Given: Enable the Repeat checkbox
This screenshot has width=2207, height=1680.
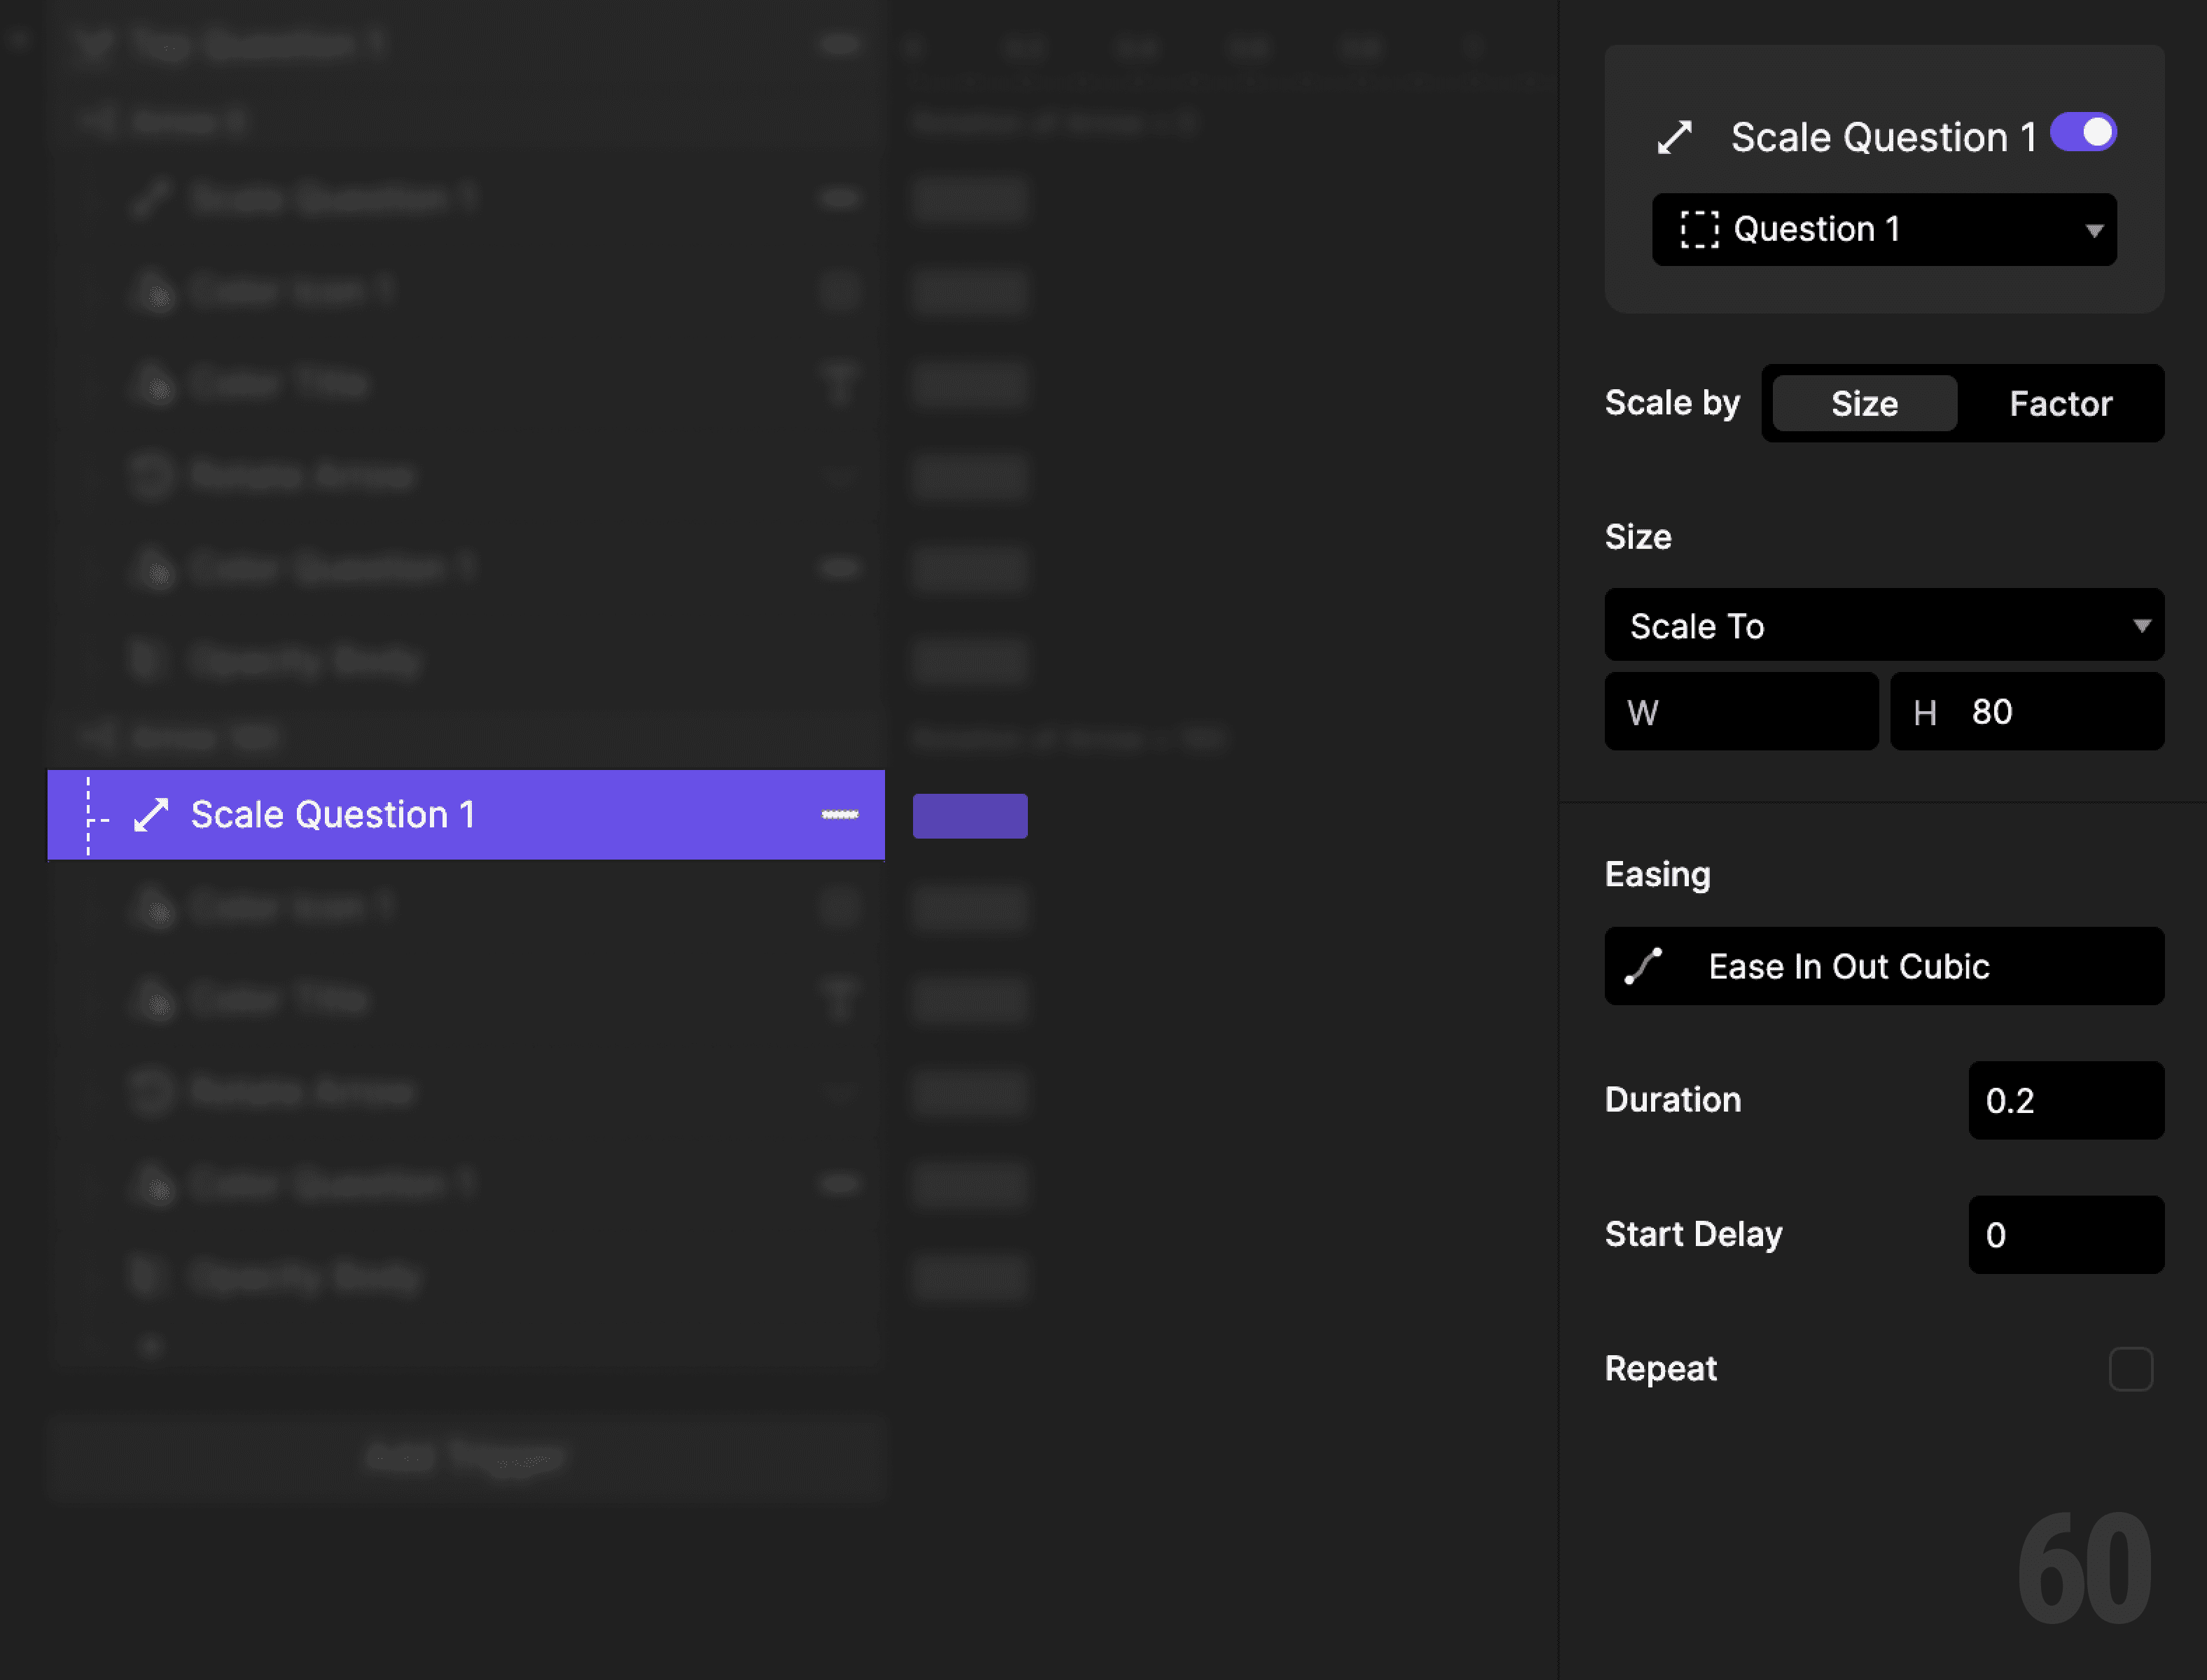Looking at the screenshot, I should click(2130, 1369).
